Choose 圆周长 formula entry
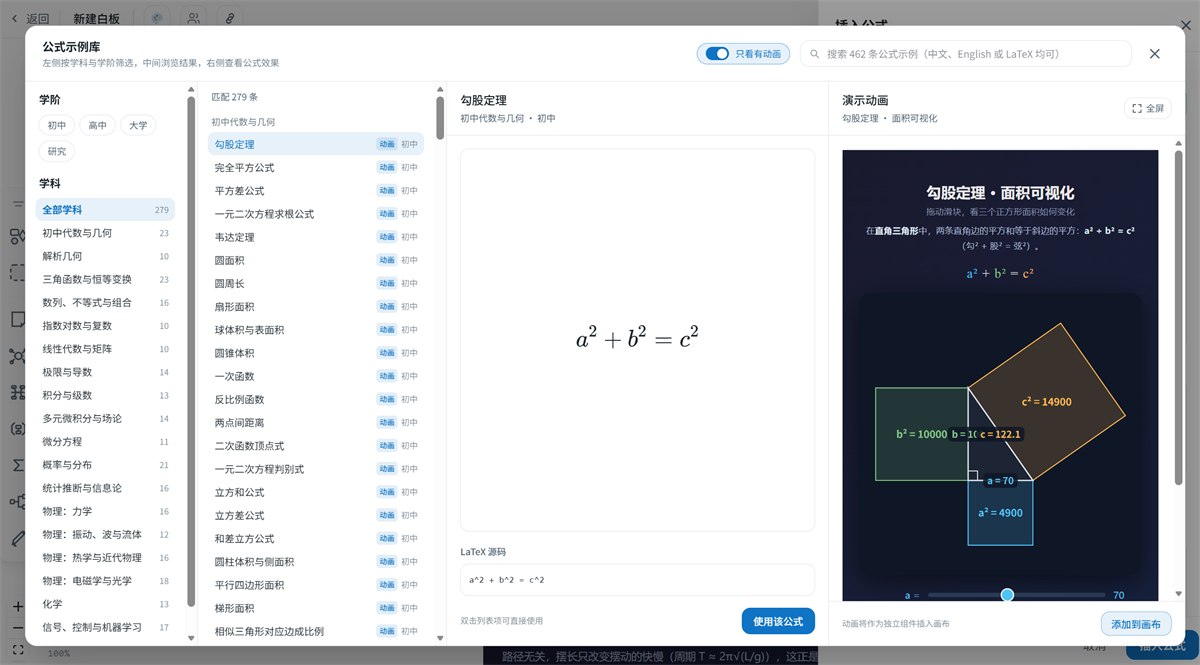 click(316, 283)
